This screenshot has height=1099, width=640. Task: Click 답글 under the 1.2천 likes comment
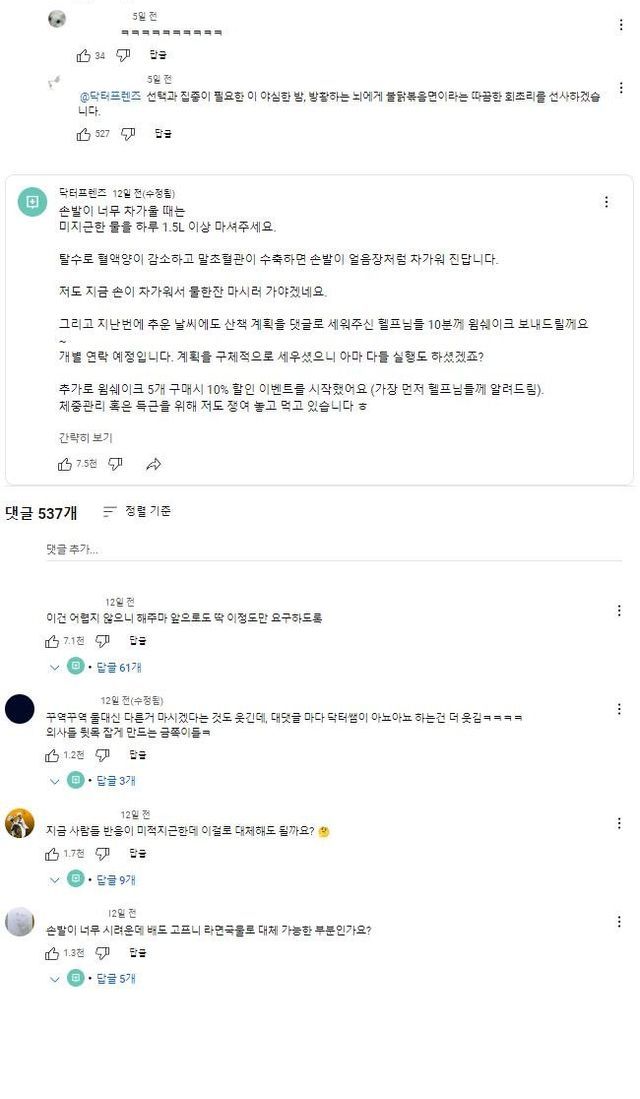coord(138,755)
